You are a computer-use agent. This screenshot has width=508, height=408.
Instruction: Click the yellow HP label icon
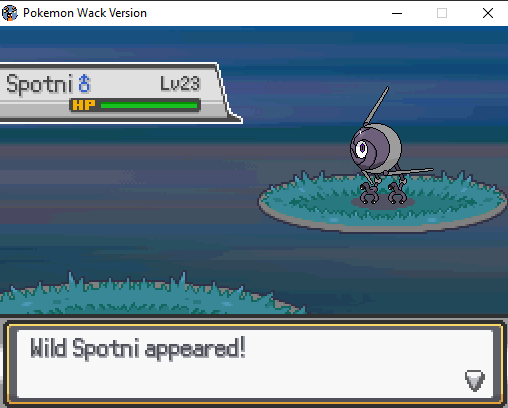[84, 105]
